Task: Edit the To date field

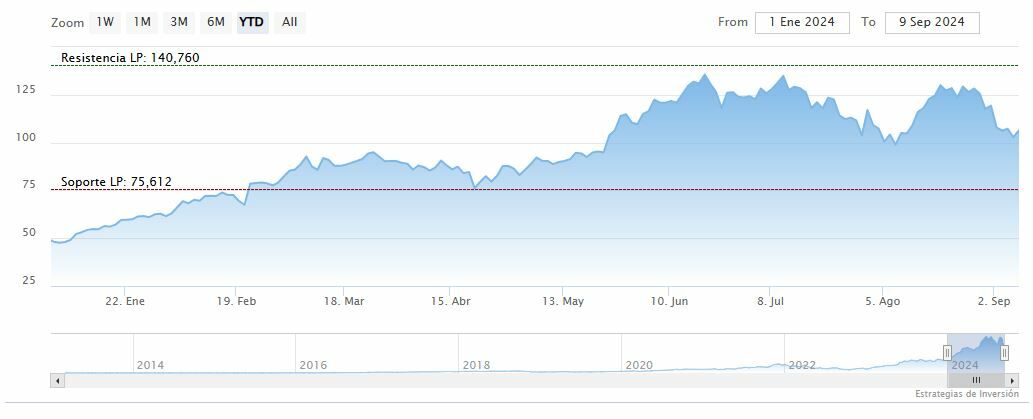Action: (x=933, y=22)
